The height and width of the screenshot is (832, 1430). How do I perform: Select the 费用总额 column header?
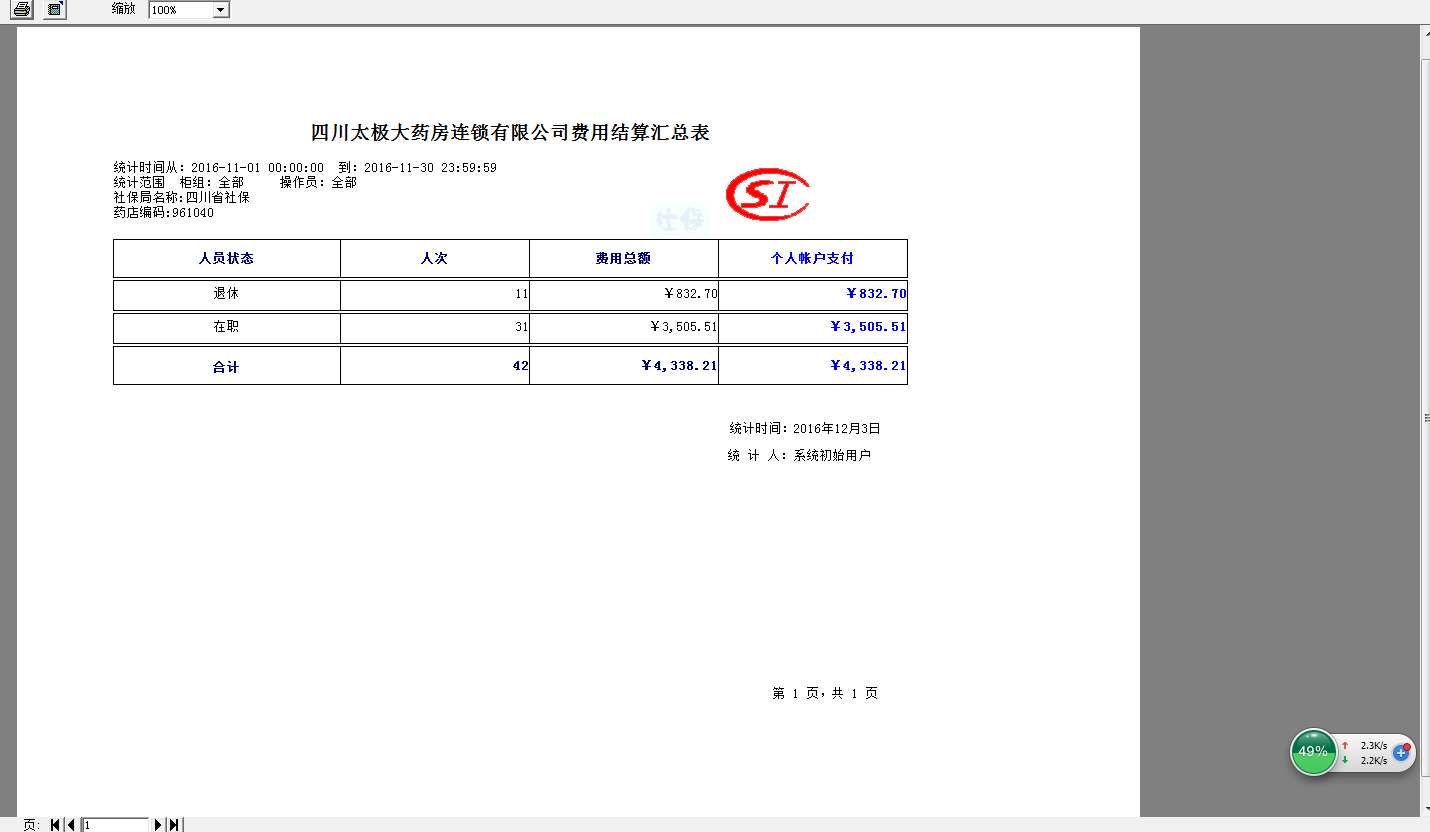tap(623, 258)
